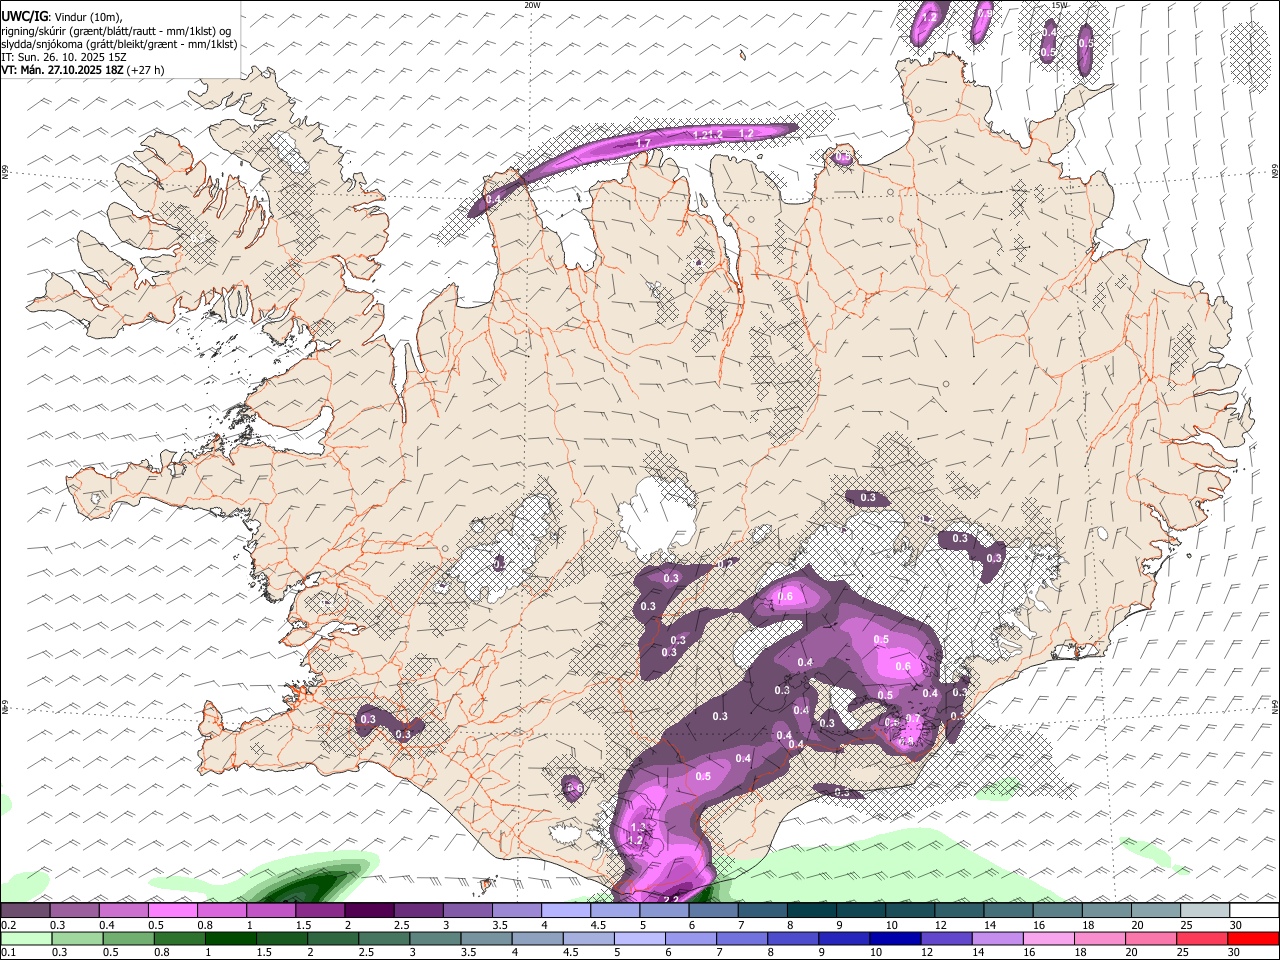Pick the lower legend swatch for 10 (deep blue)
1280x960 pixels.
(895, 939)
